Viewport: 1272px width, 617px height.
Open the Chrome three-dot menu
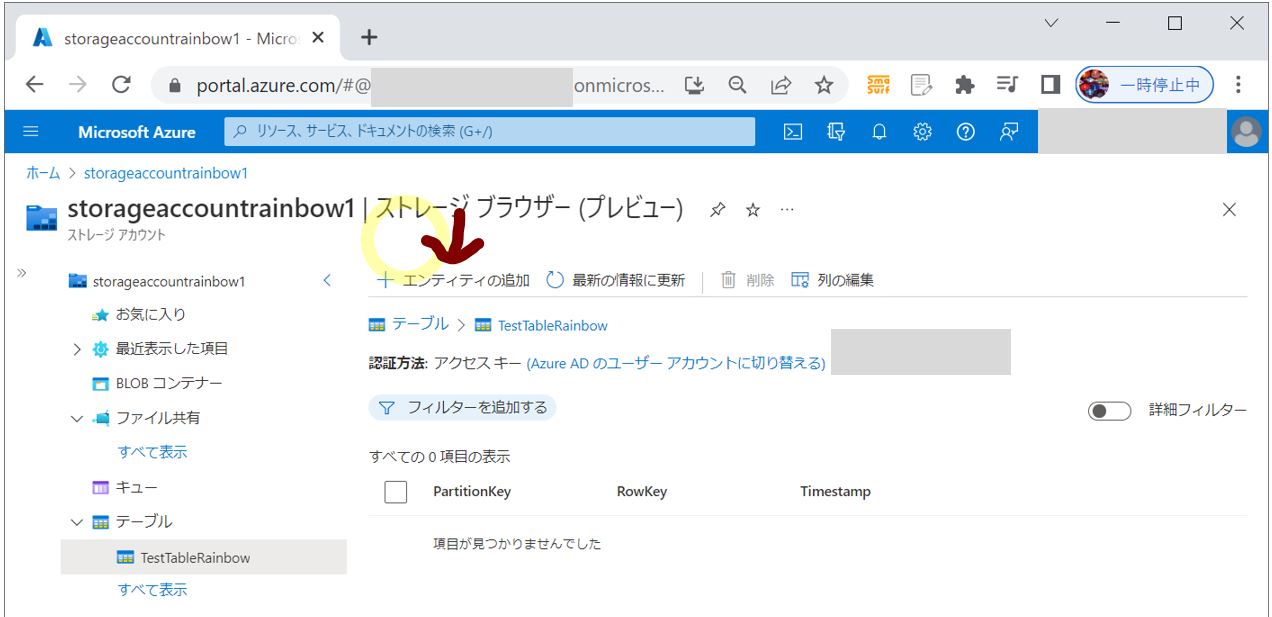click(x=1238, y=85)
